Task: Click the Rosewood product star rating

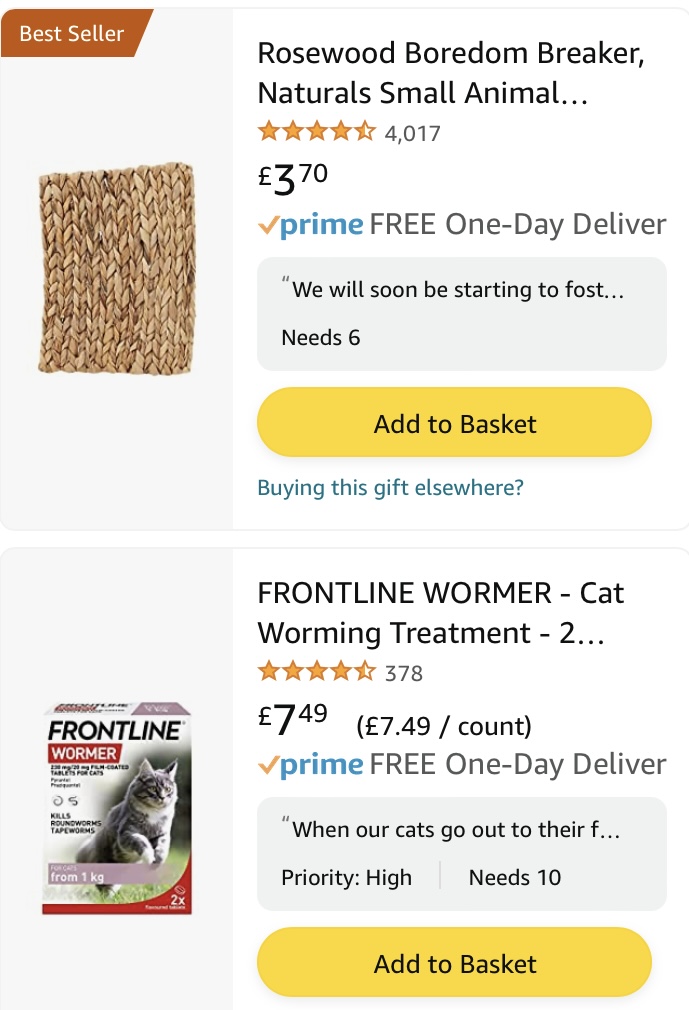Action: 316,132
